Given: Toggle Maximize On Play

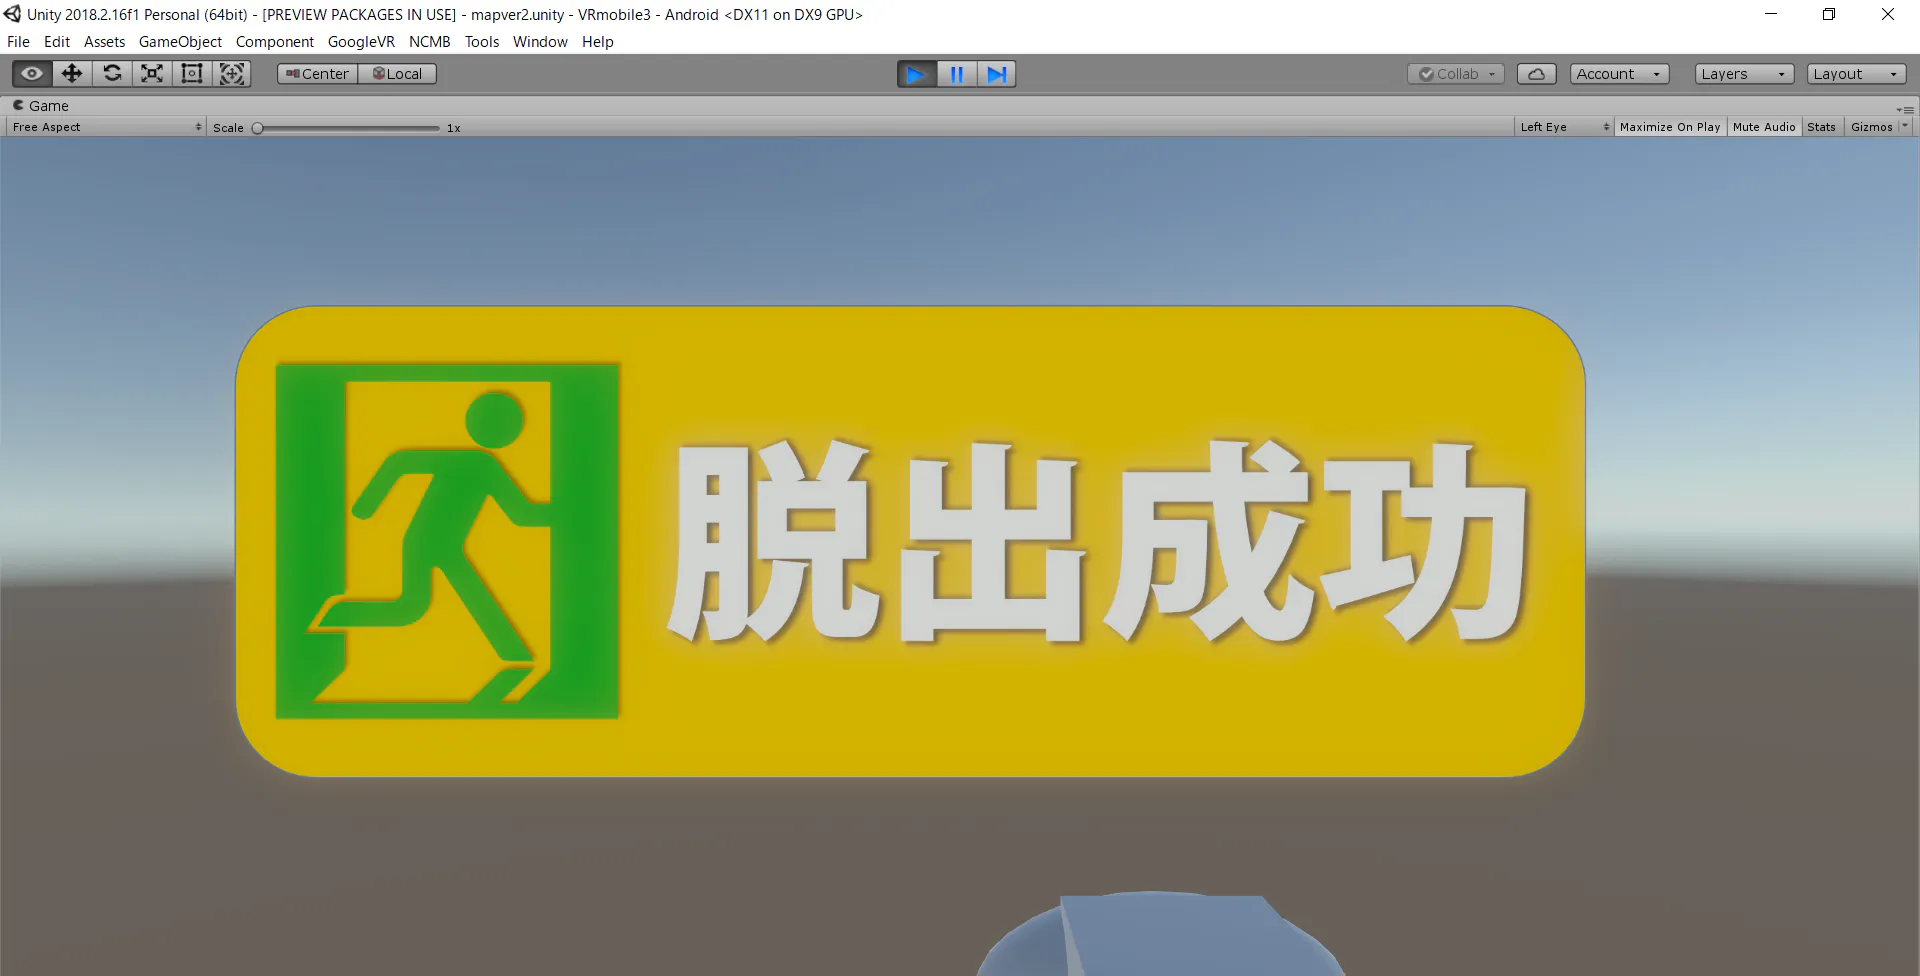Looking at the screenshot, I should (x=1669, y=127).
